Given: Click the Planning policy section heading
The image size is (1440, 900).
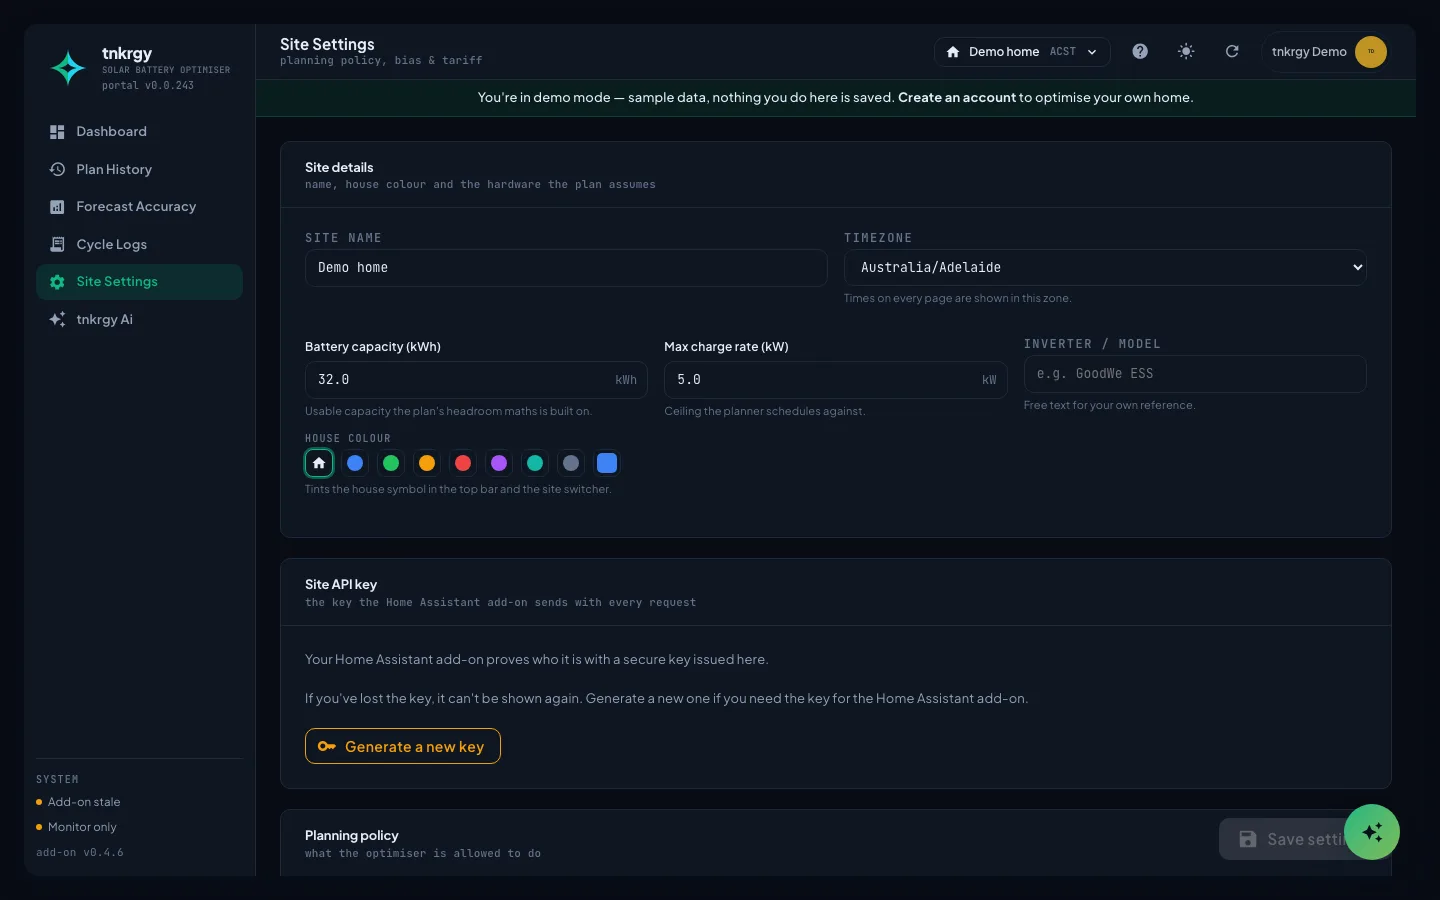Looking at the screenshot, I should 352,835.
